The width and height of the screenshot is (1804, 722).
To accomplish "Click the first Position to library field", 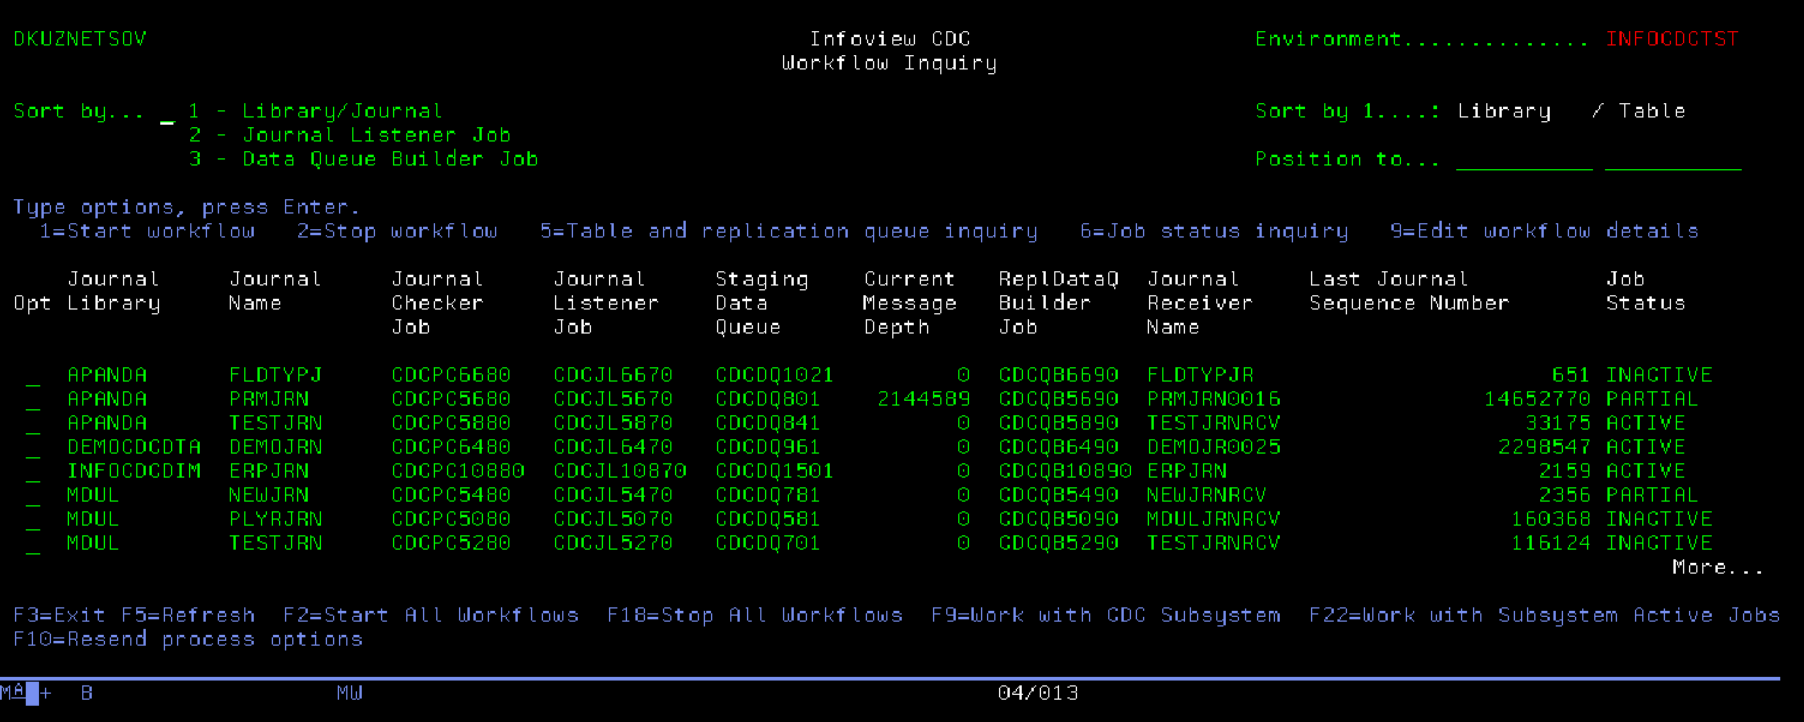I will click(1524, 160).
